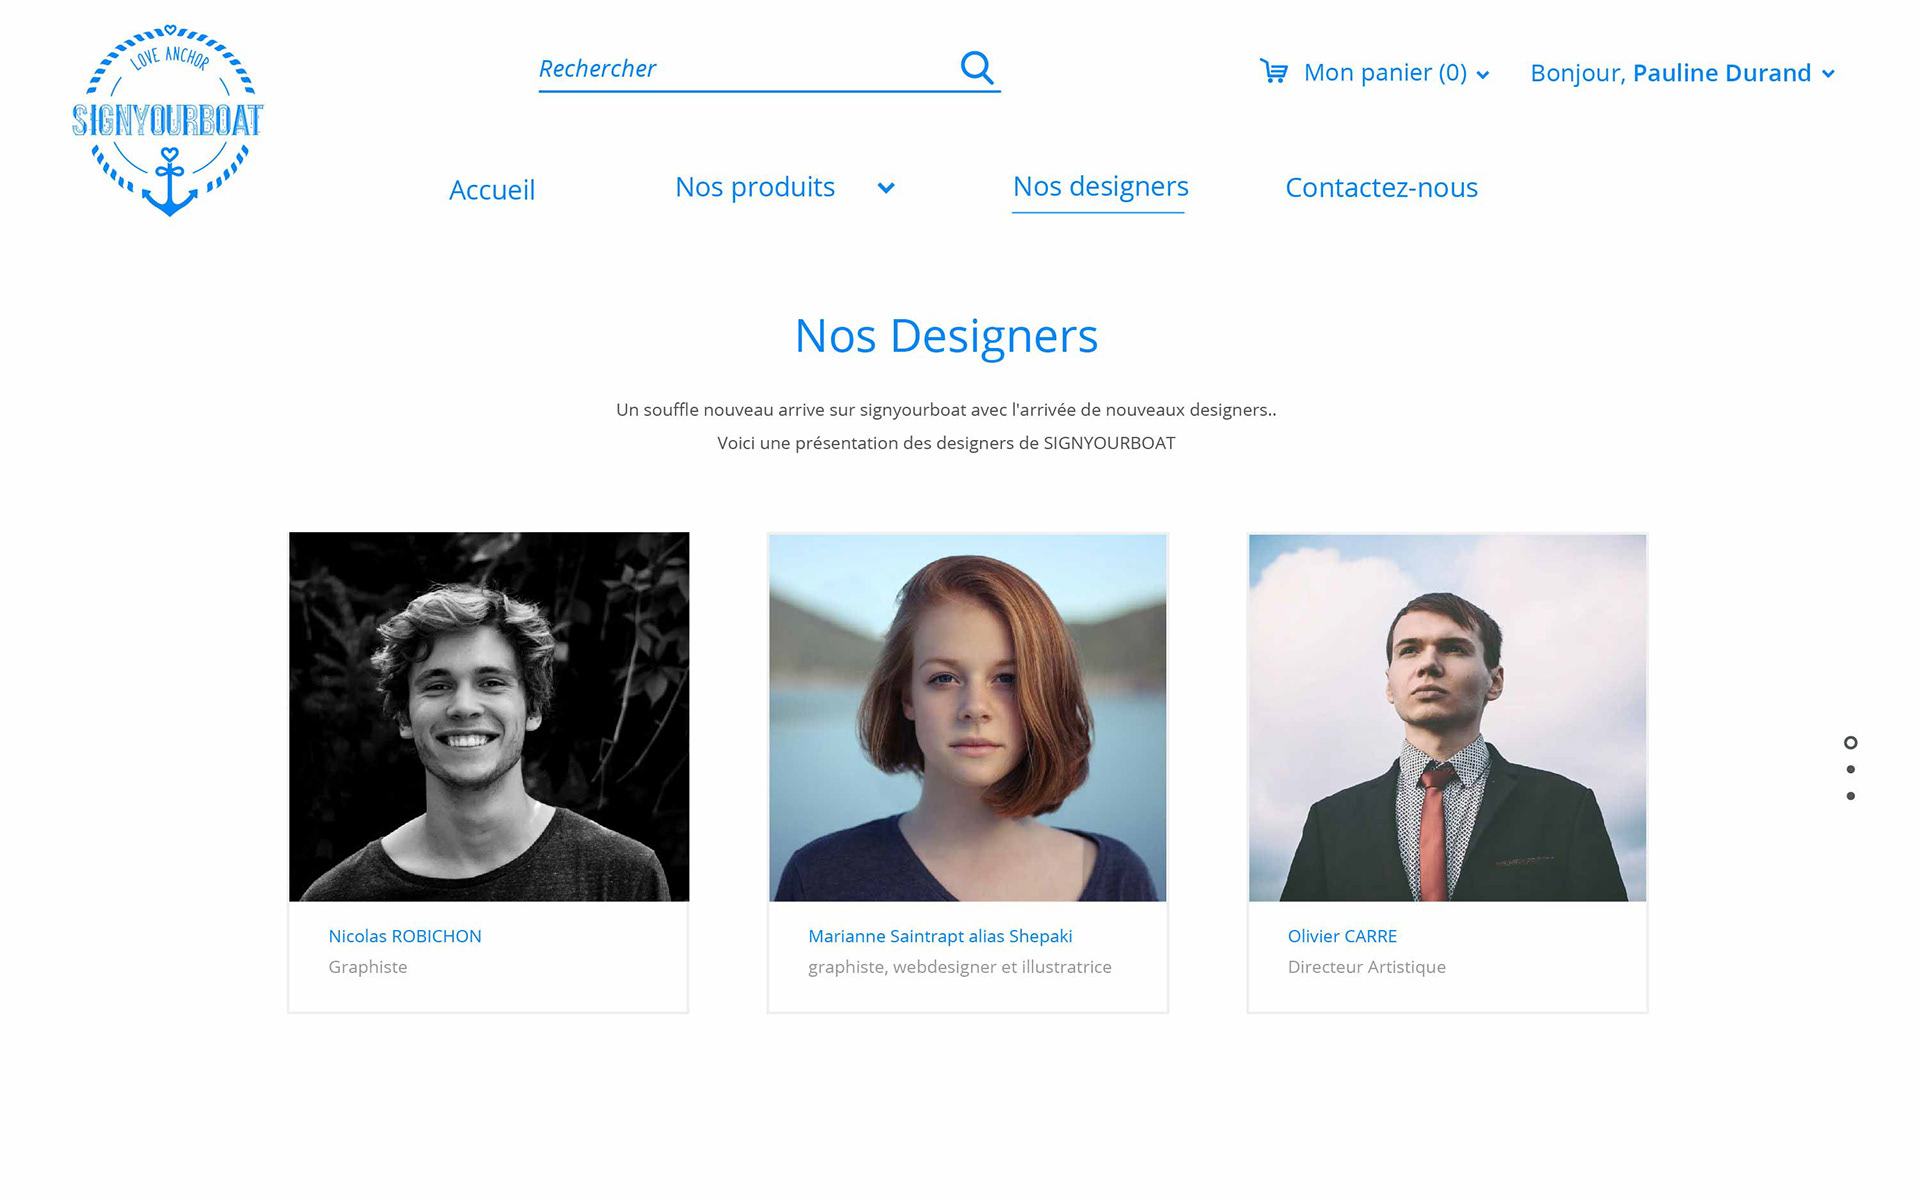Screen dimensions: 1920x1200
Task: Expand the Nos produits chevron
Action: pyautogui.click(x=886, y=188)
